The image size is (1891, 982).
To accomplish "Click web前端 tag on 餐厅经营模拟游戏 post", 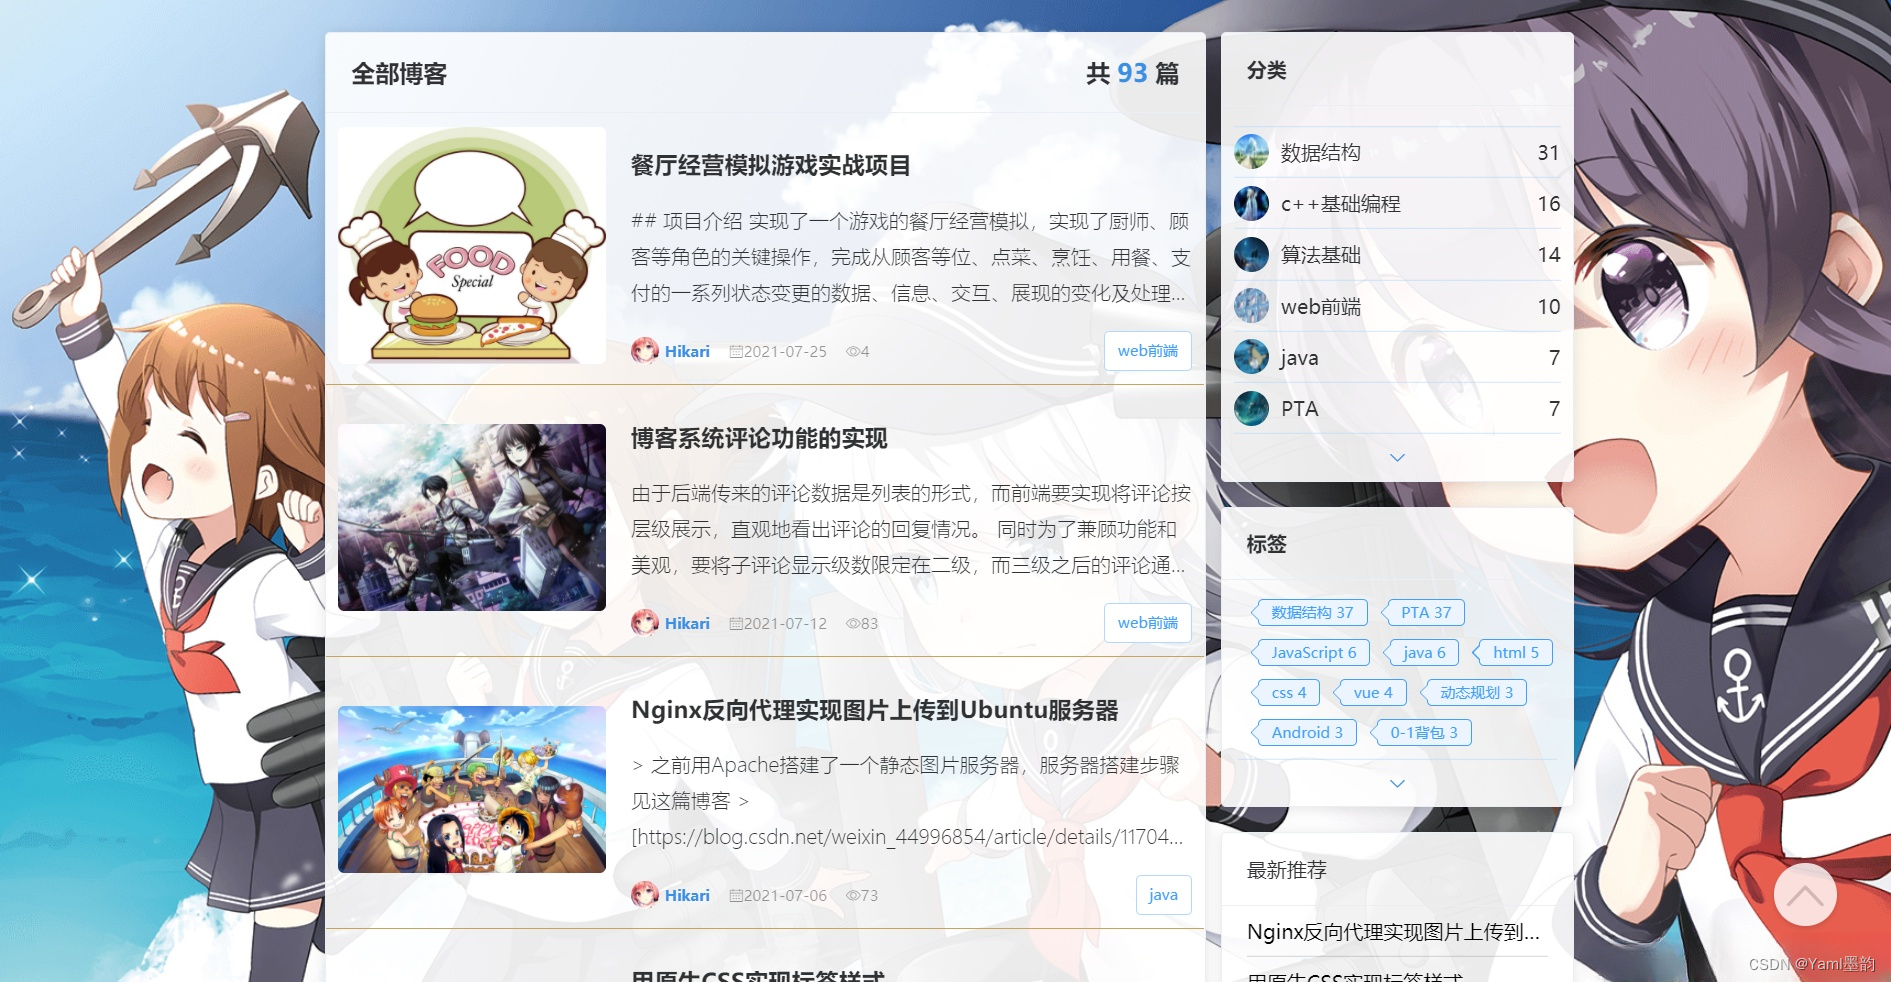I will click(1148, 351).
